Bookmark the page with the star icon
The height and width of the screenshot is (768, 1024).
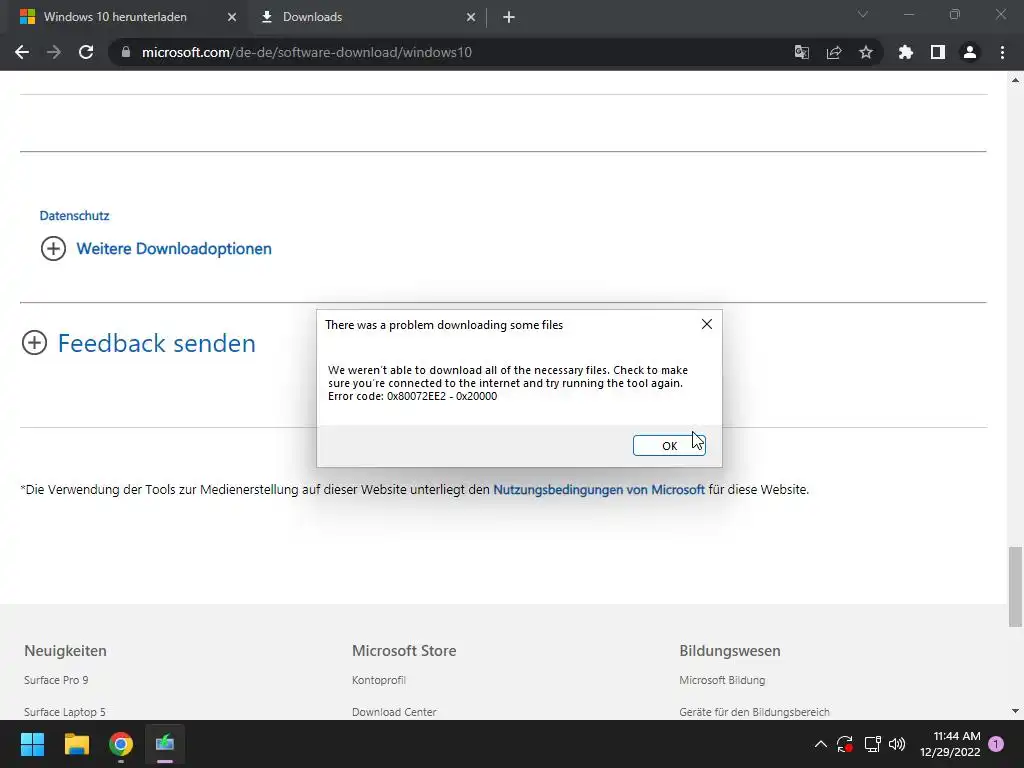tap(865, 52)
